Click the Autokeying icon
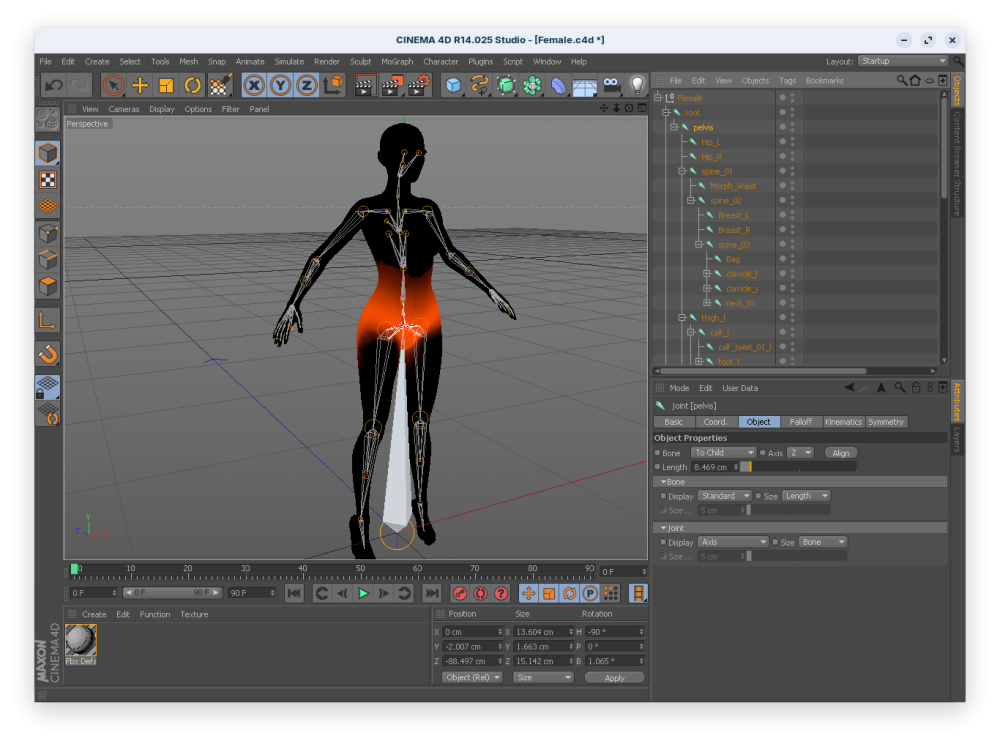This screenshot has height=744, width=1000. tap(478, 593)
